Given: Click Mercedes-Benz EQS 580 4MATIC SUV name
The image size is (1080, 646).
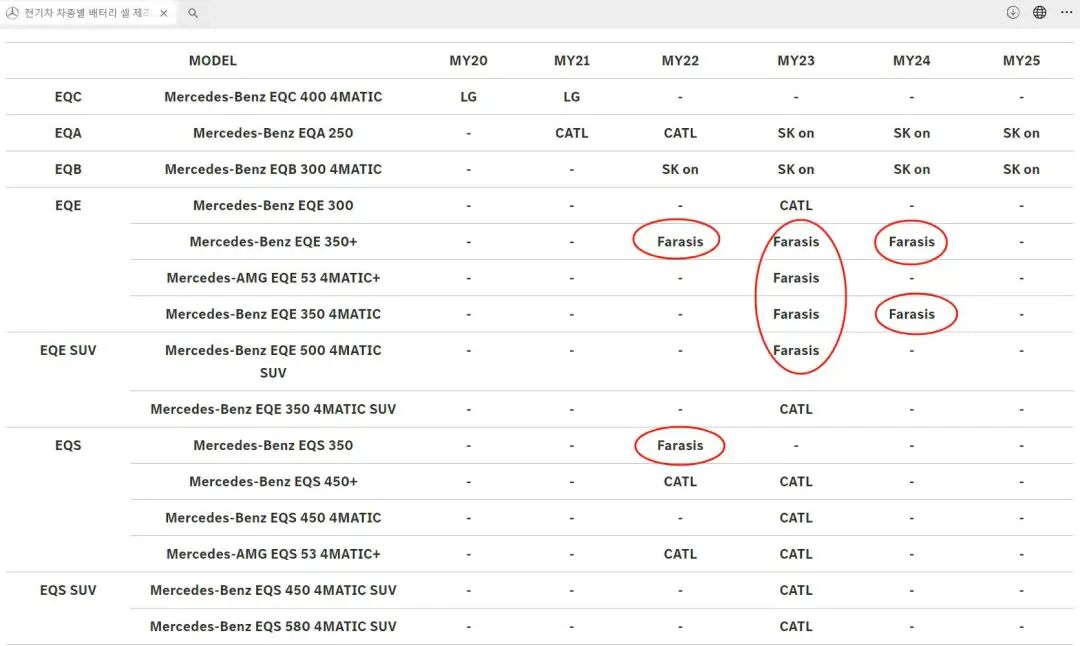Looking at the screenshot, I should 273,627.
